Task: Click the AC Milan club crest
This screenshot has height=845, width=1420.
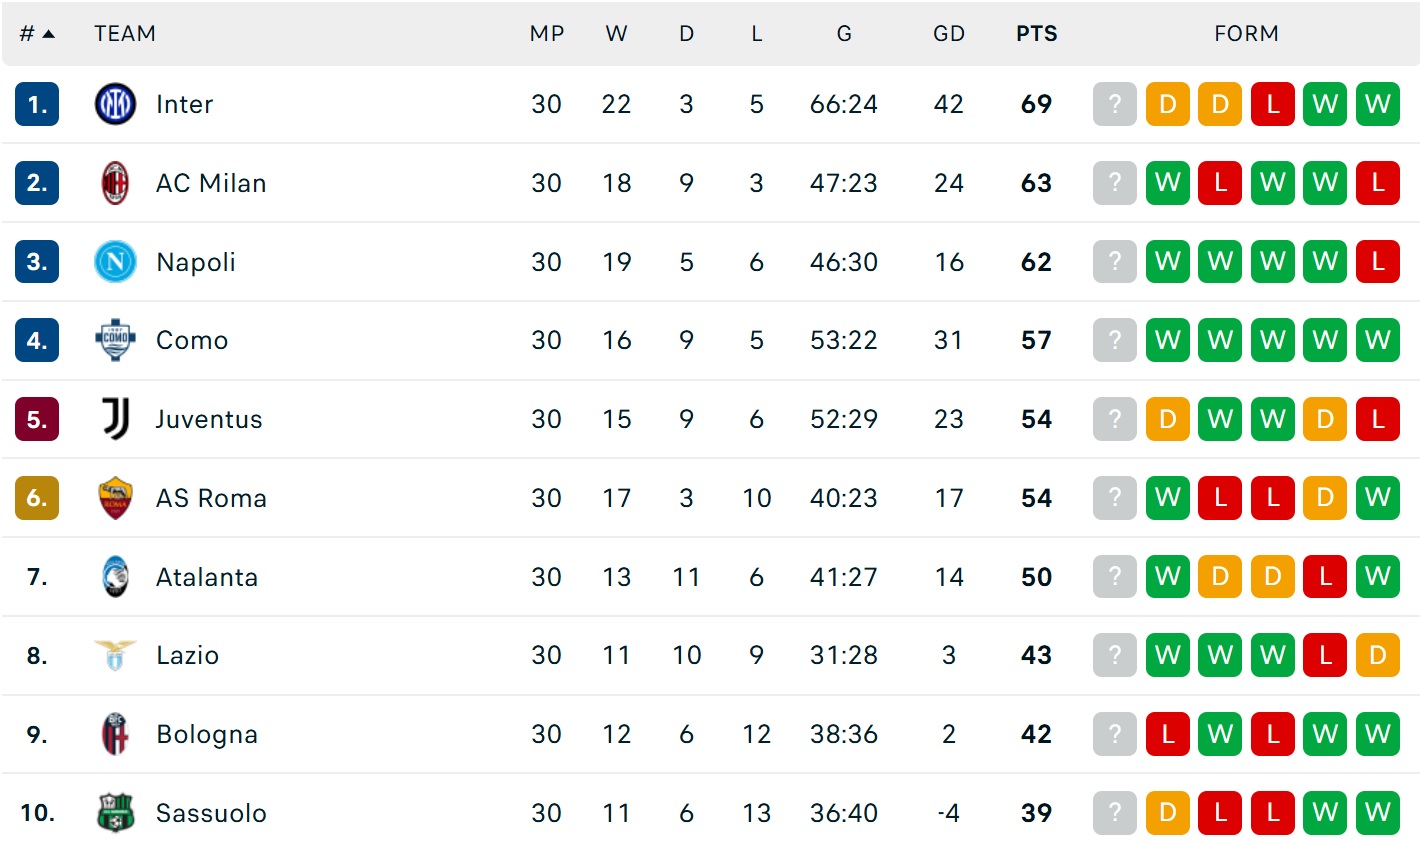Action: pyautogui.click(x=115, y=183)
